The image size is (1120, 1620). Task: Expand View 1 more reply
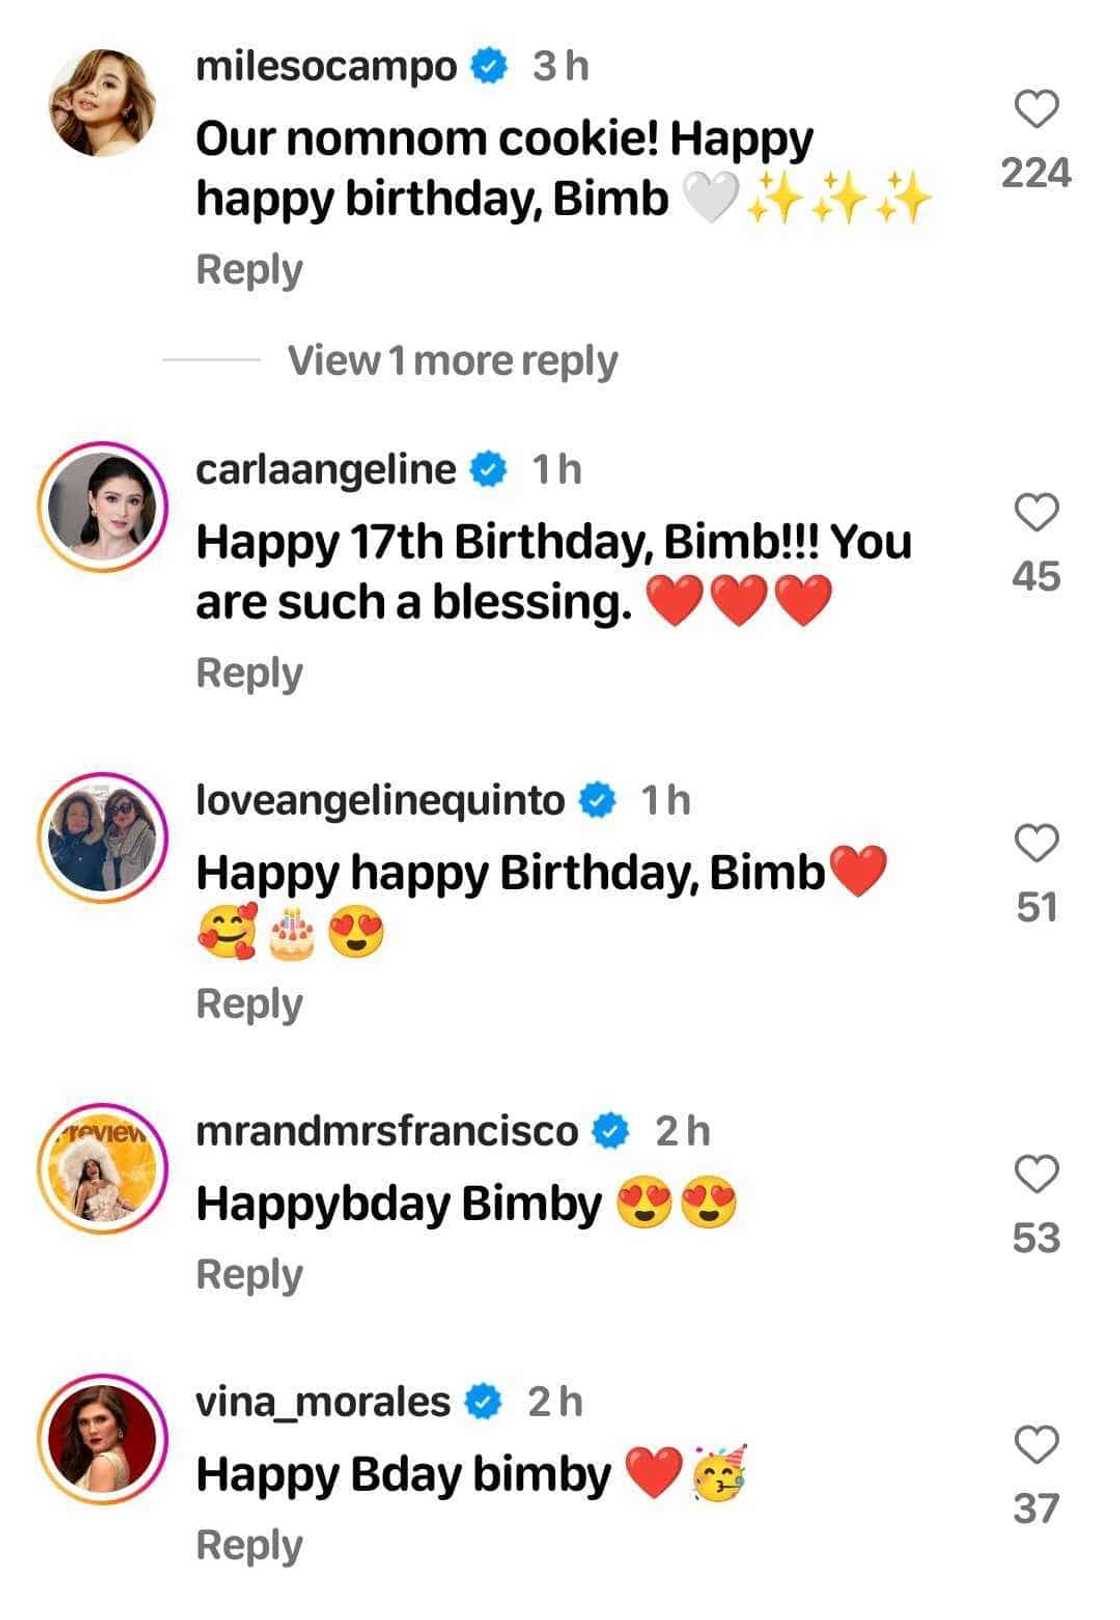coord(452,360)
